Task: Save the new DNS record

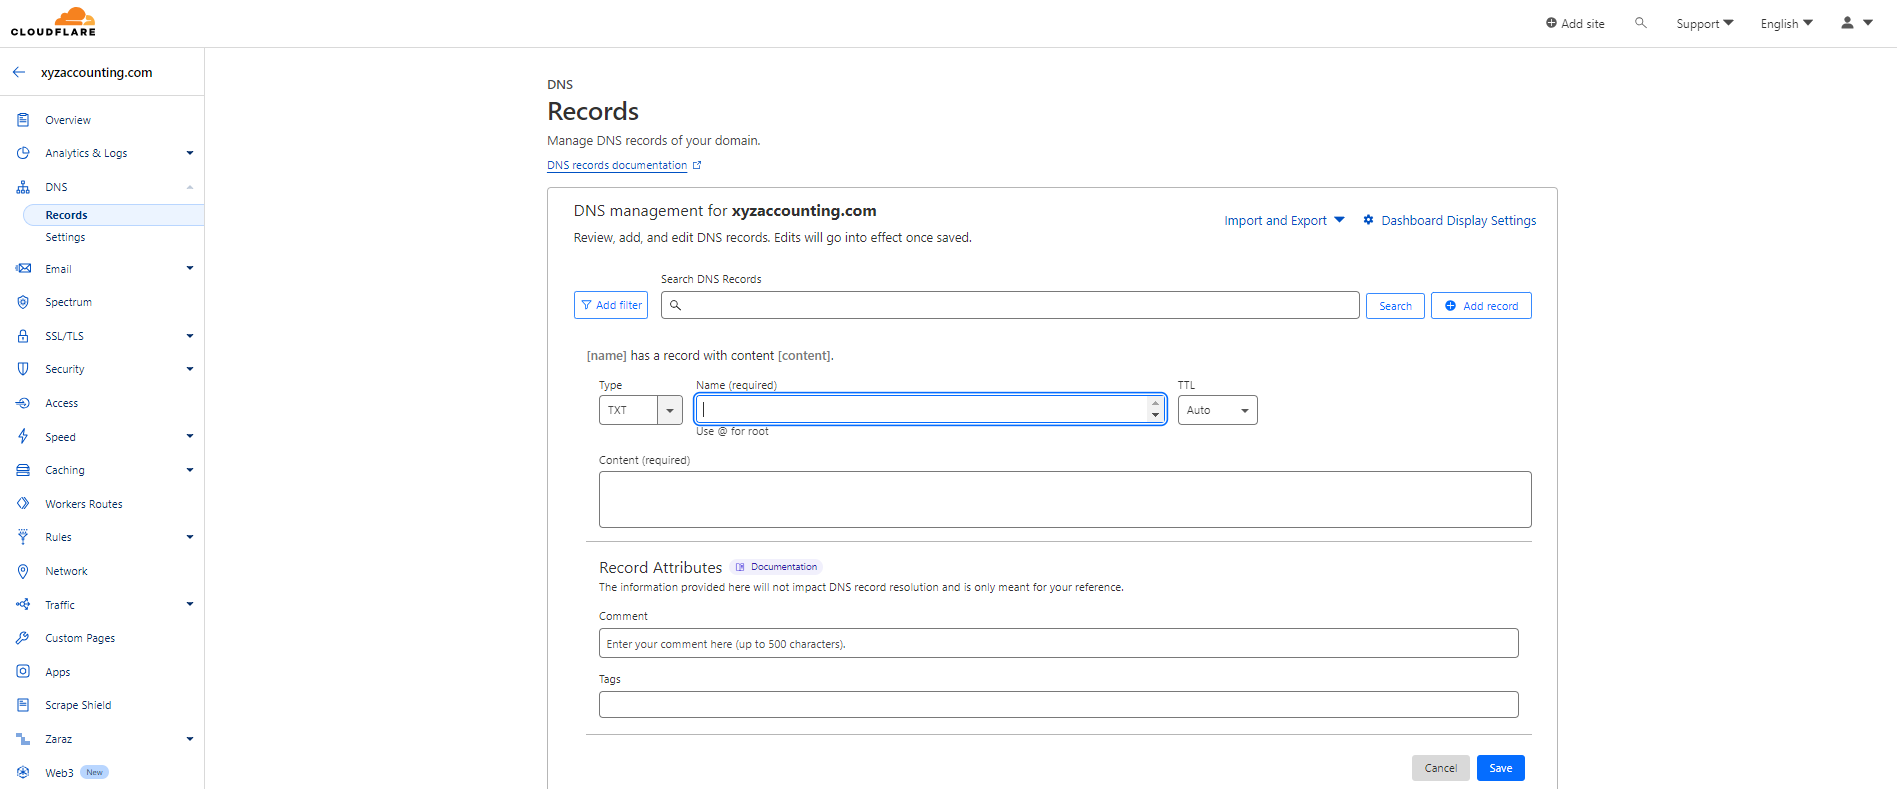Action: (x=1500, y=768)
